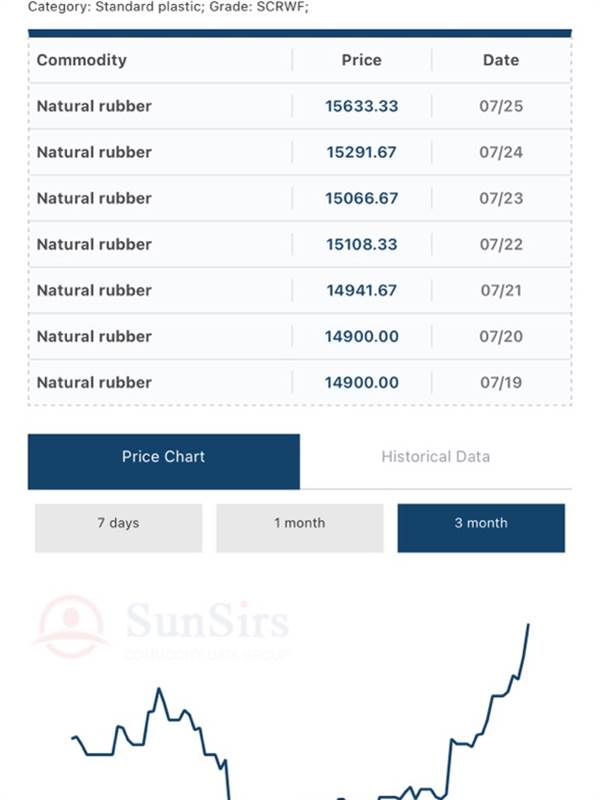Click the 15291.67 price value
600x800 pixels.
click(362, 152)
